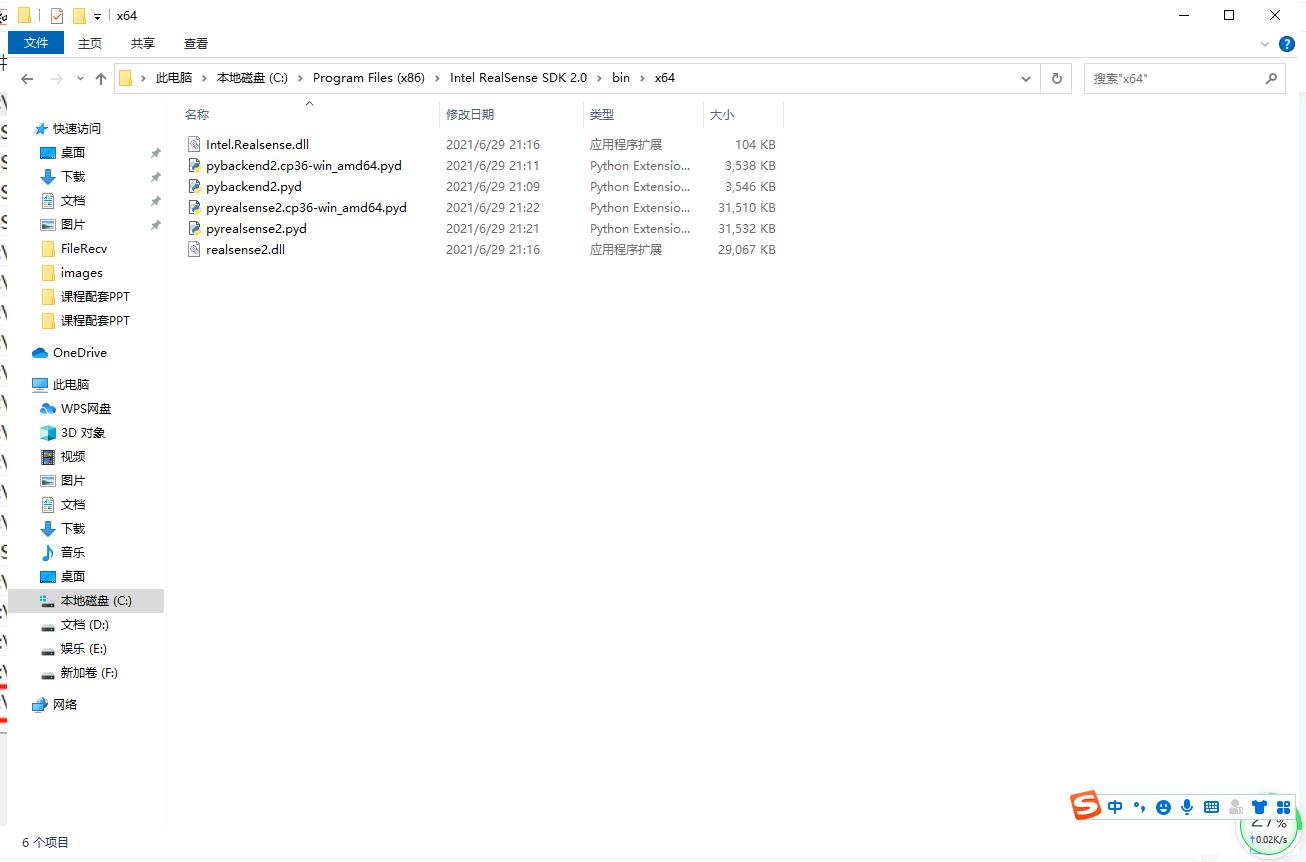Sort files by 修改日期 column
1306x862 pixels.
click(470, 115)
